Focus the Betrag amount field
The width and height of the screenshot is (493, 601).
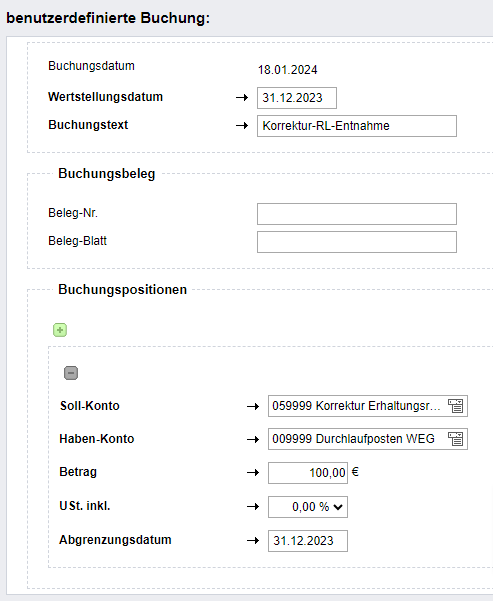coord(308,473)
